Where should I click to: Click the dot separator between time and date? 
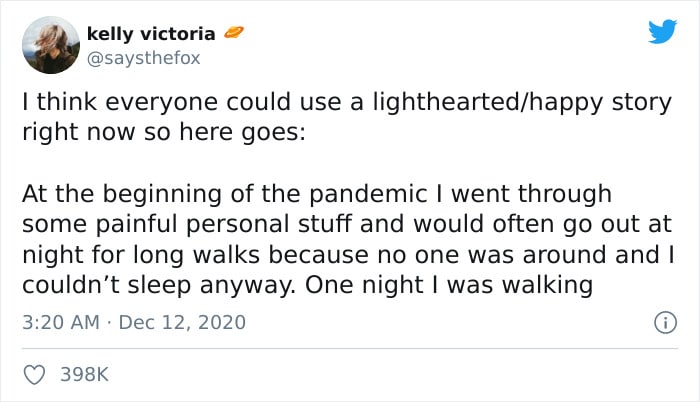[109, 322]
